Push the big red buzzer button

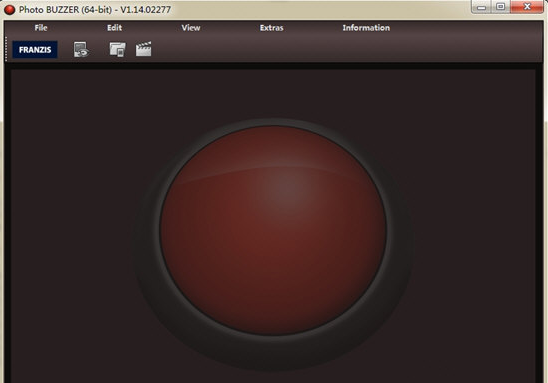coord(273,230)
